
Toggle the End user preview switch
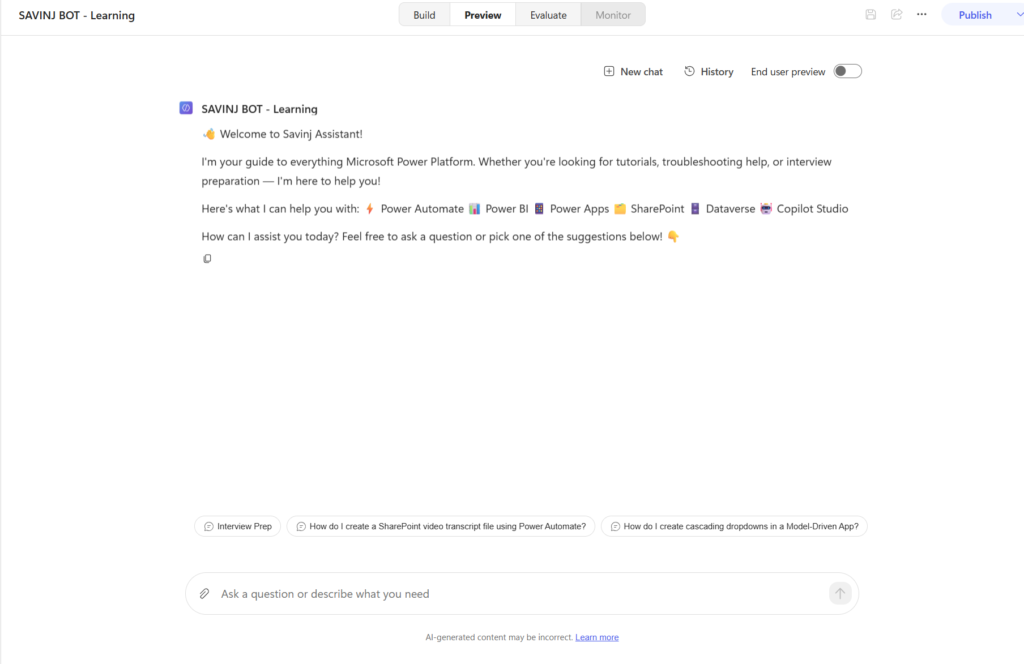pyautogui.click(x=848, y=71)
